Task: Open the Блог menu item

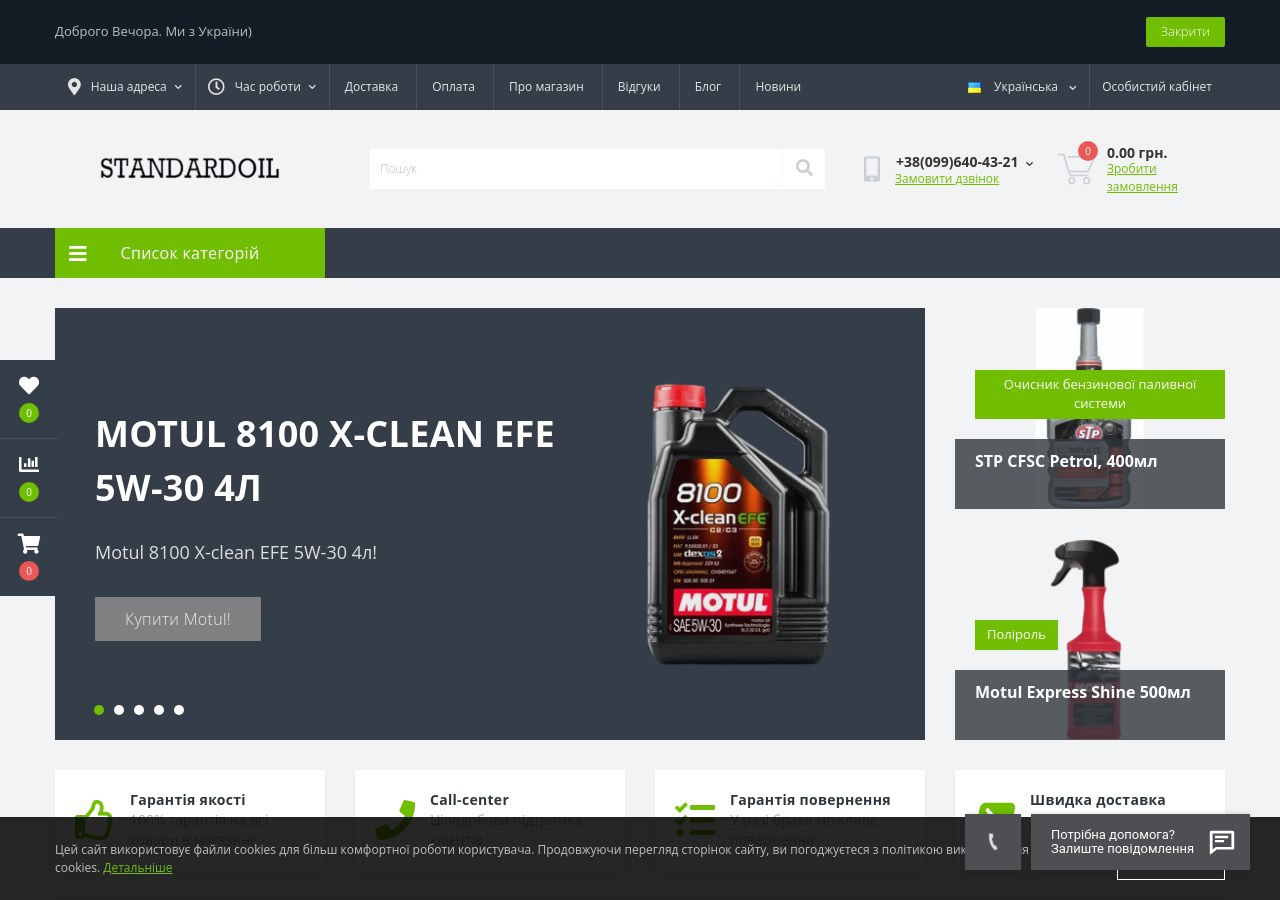Action: click(708, 87)
